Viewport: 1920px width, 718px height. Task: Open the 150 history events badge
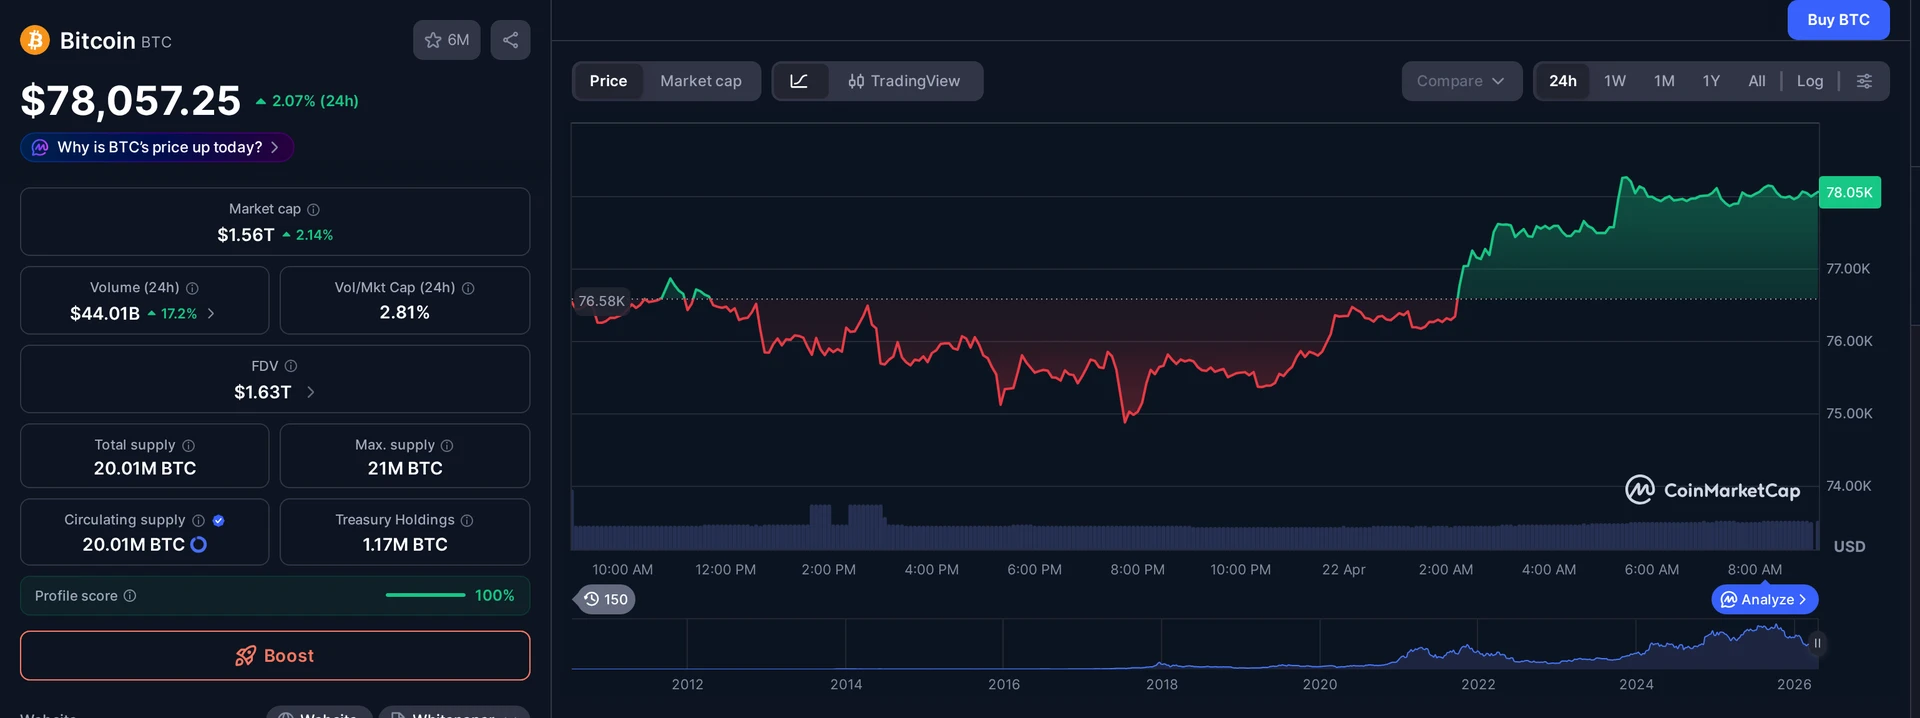tap(605, 599)
